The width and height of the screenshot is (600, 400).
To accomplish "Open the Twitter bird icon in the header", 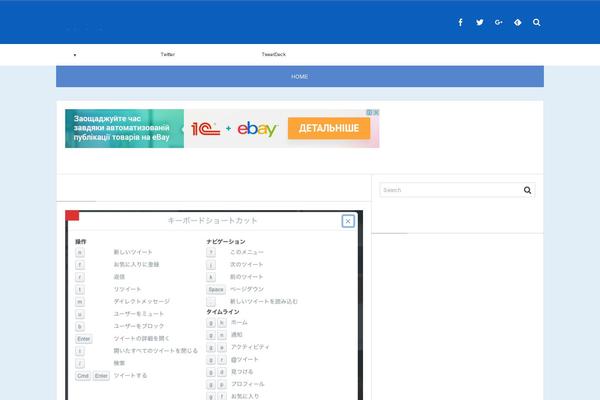I will click(x=479, y=22).
